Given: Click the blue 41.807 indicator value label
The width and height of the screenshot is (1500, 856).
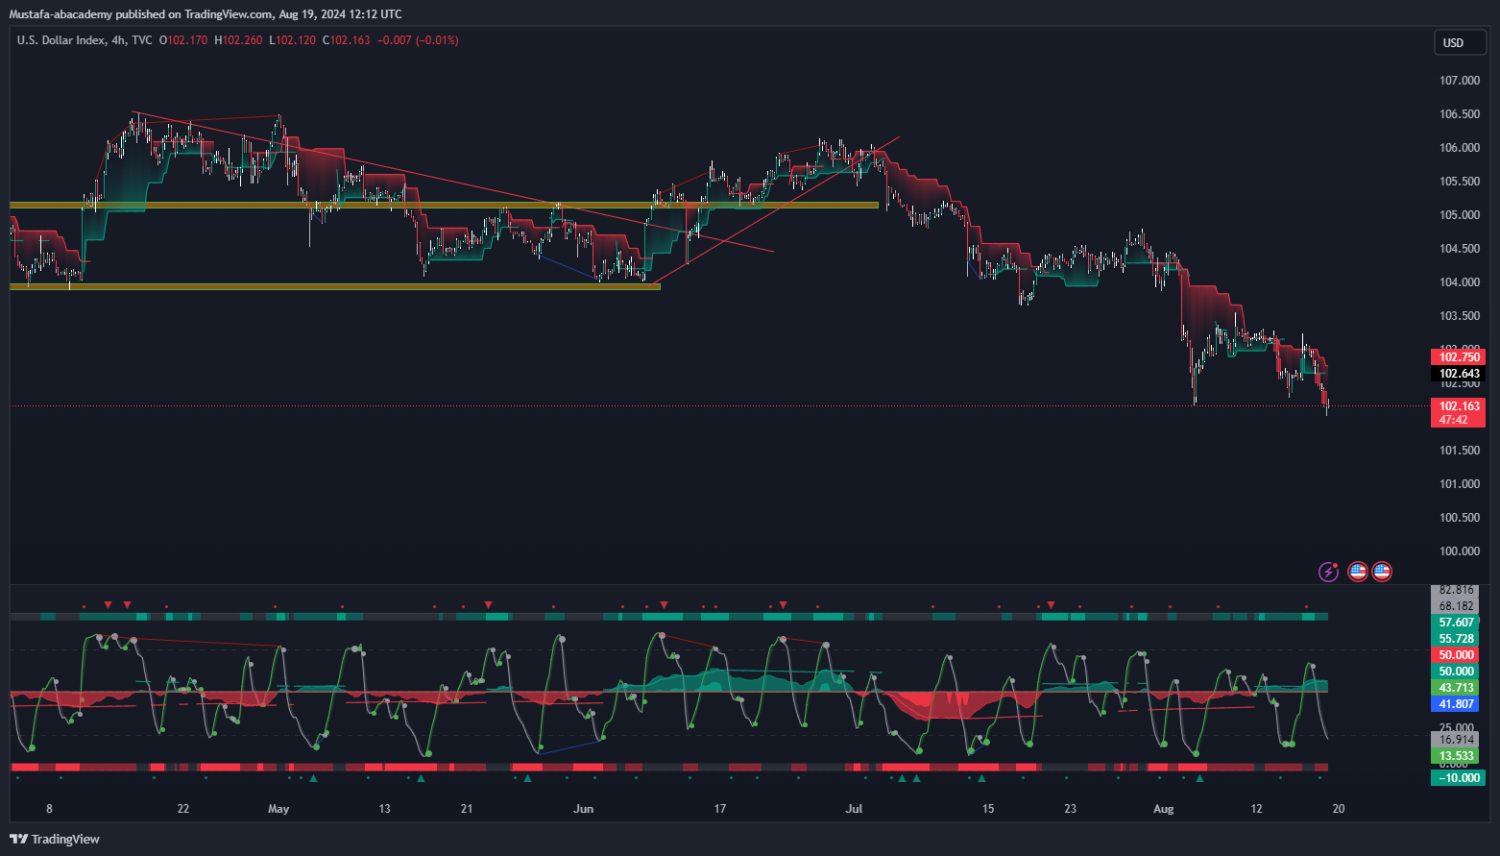Looking at the screenshot, I should click(1456, 704).
